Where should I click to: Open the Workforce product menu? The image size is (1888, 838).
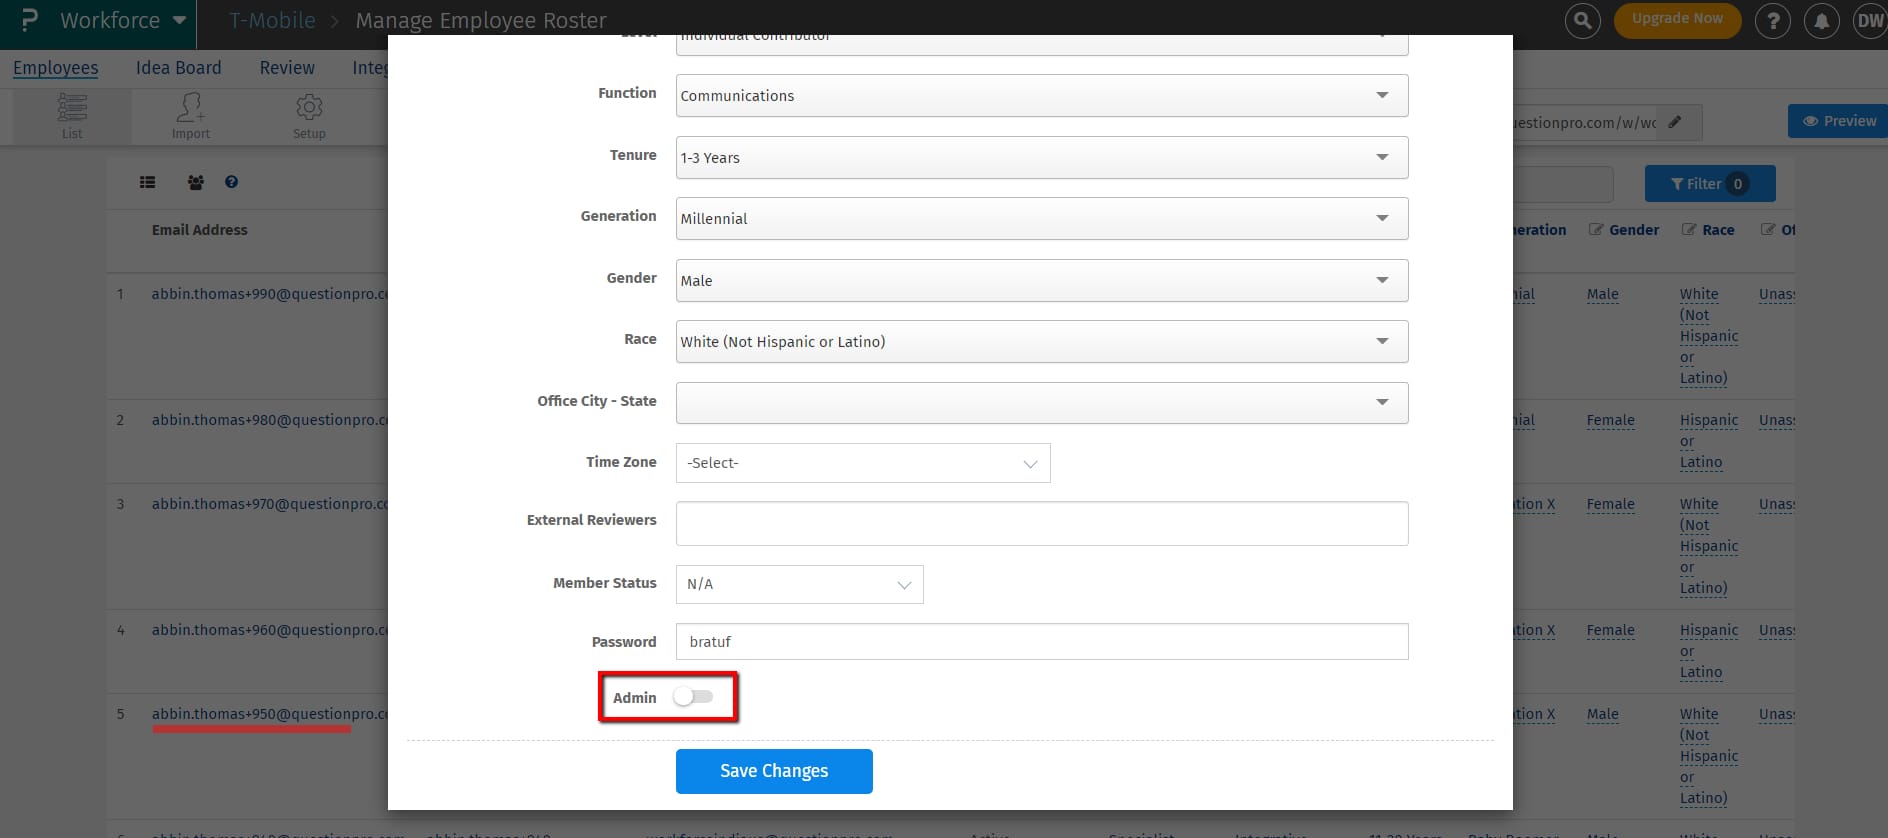click(122, 20)
